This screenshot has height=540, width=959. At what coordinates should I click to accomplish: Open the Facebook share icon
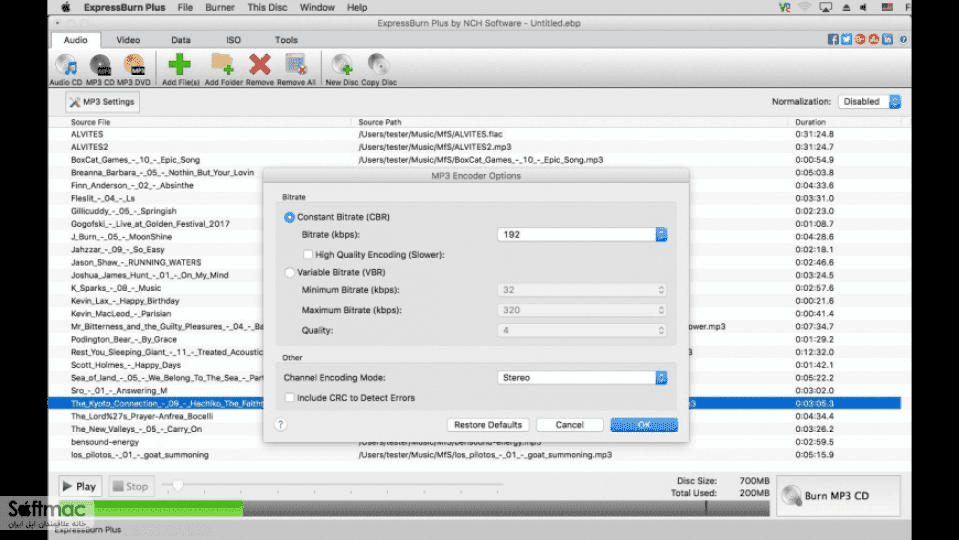833,39
